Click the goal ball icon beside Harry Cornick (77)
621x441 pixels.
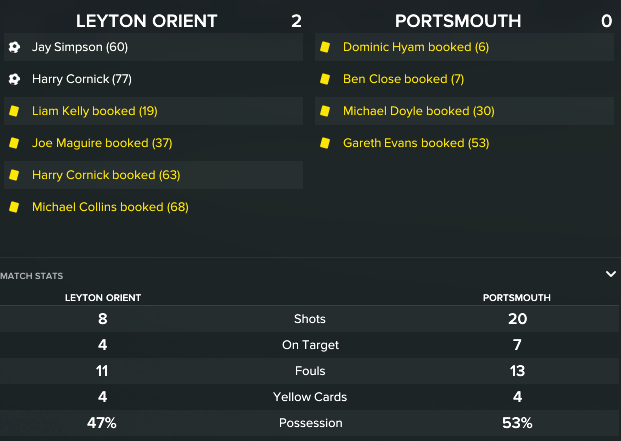[x=14, y=79]
